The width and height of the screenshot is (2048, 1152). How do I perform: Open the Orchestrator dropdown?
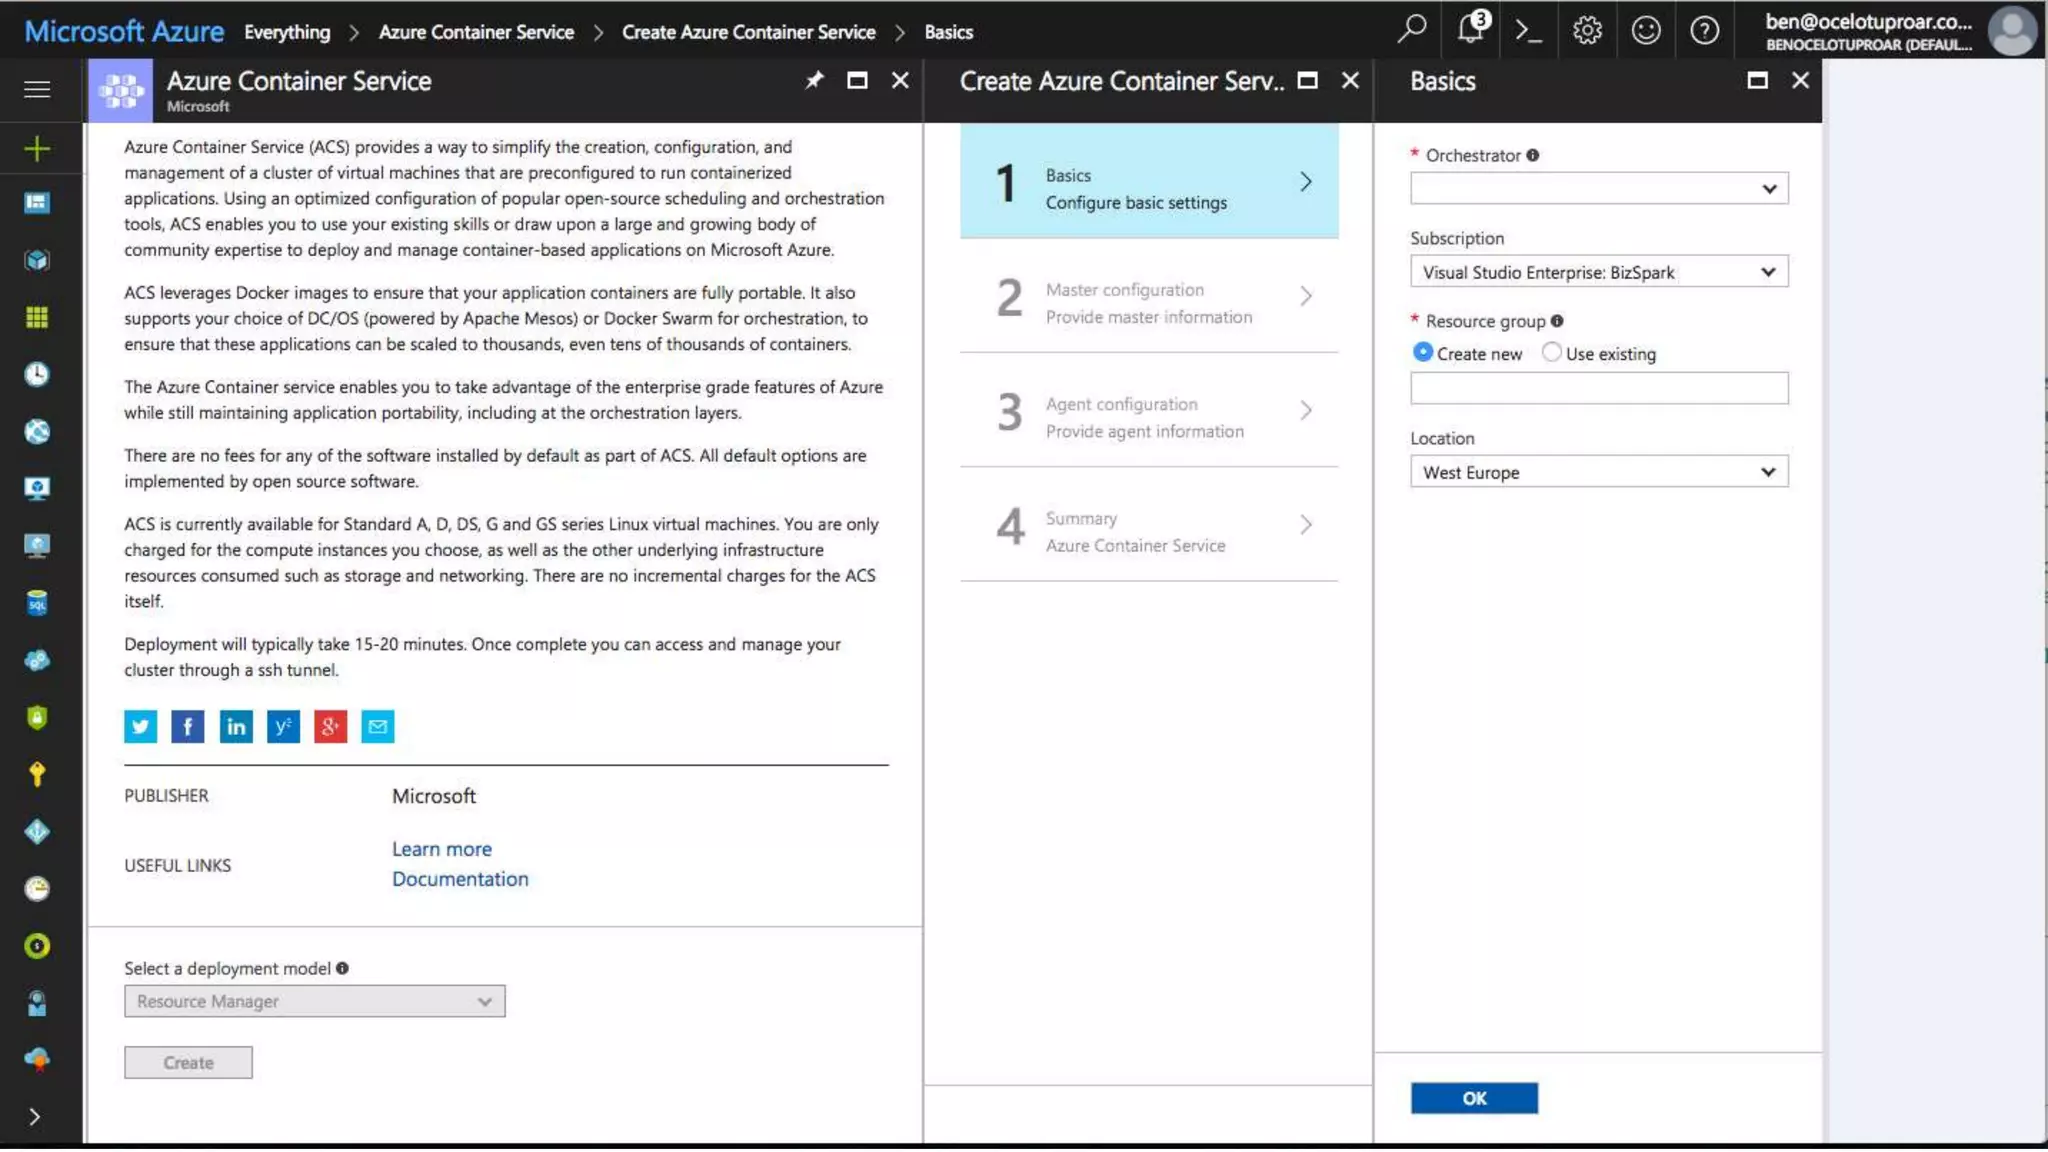coord(1598,189)
